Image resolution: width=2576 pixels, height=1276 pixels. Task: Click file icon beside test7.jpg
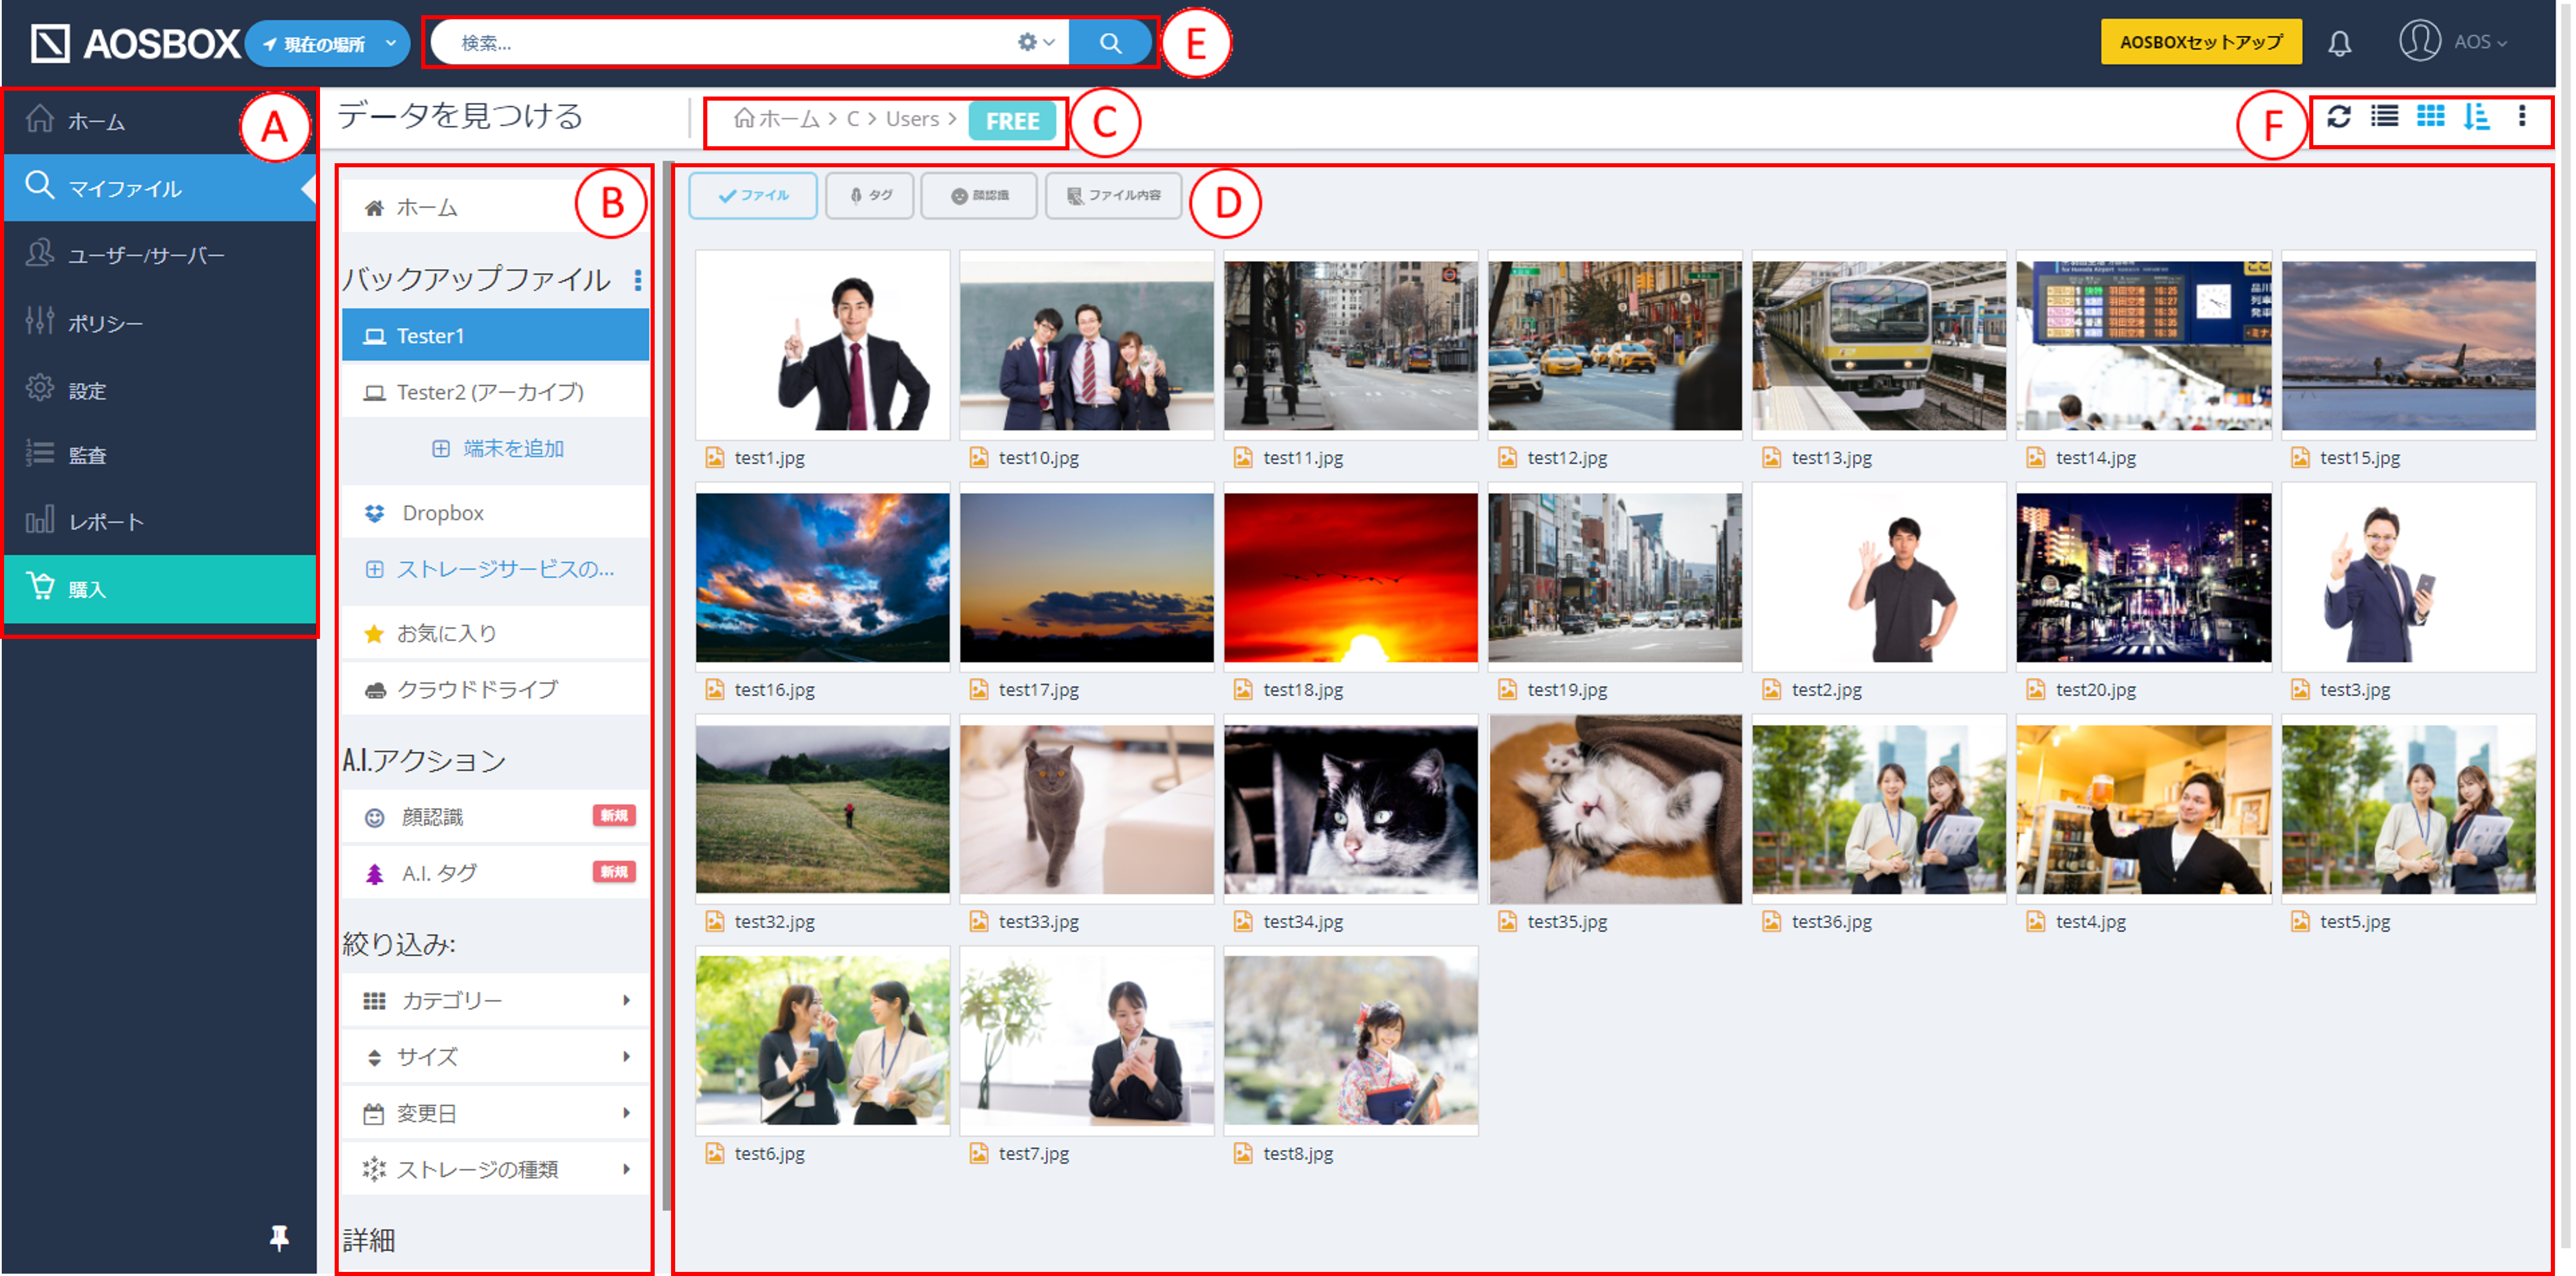[x=978, y=1153]
